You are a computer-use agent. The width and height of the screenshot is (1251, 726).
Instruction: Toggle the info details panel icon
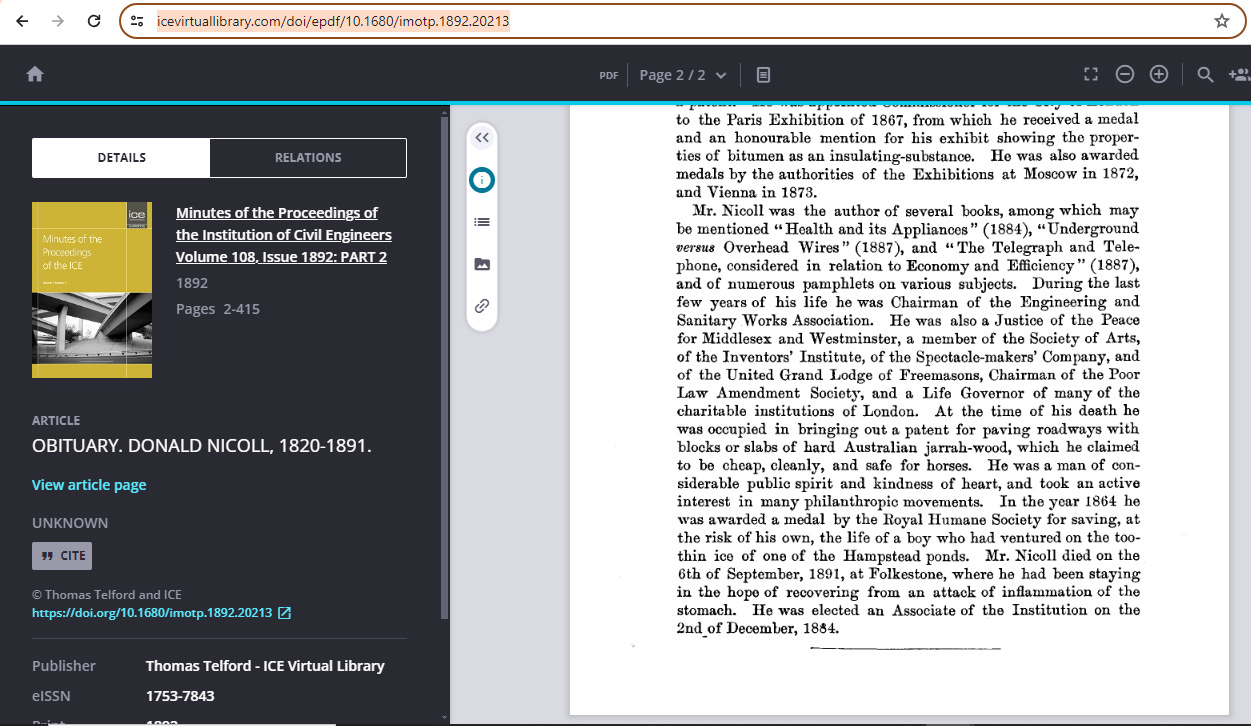point(482,181)
